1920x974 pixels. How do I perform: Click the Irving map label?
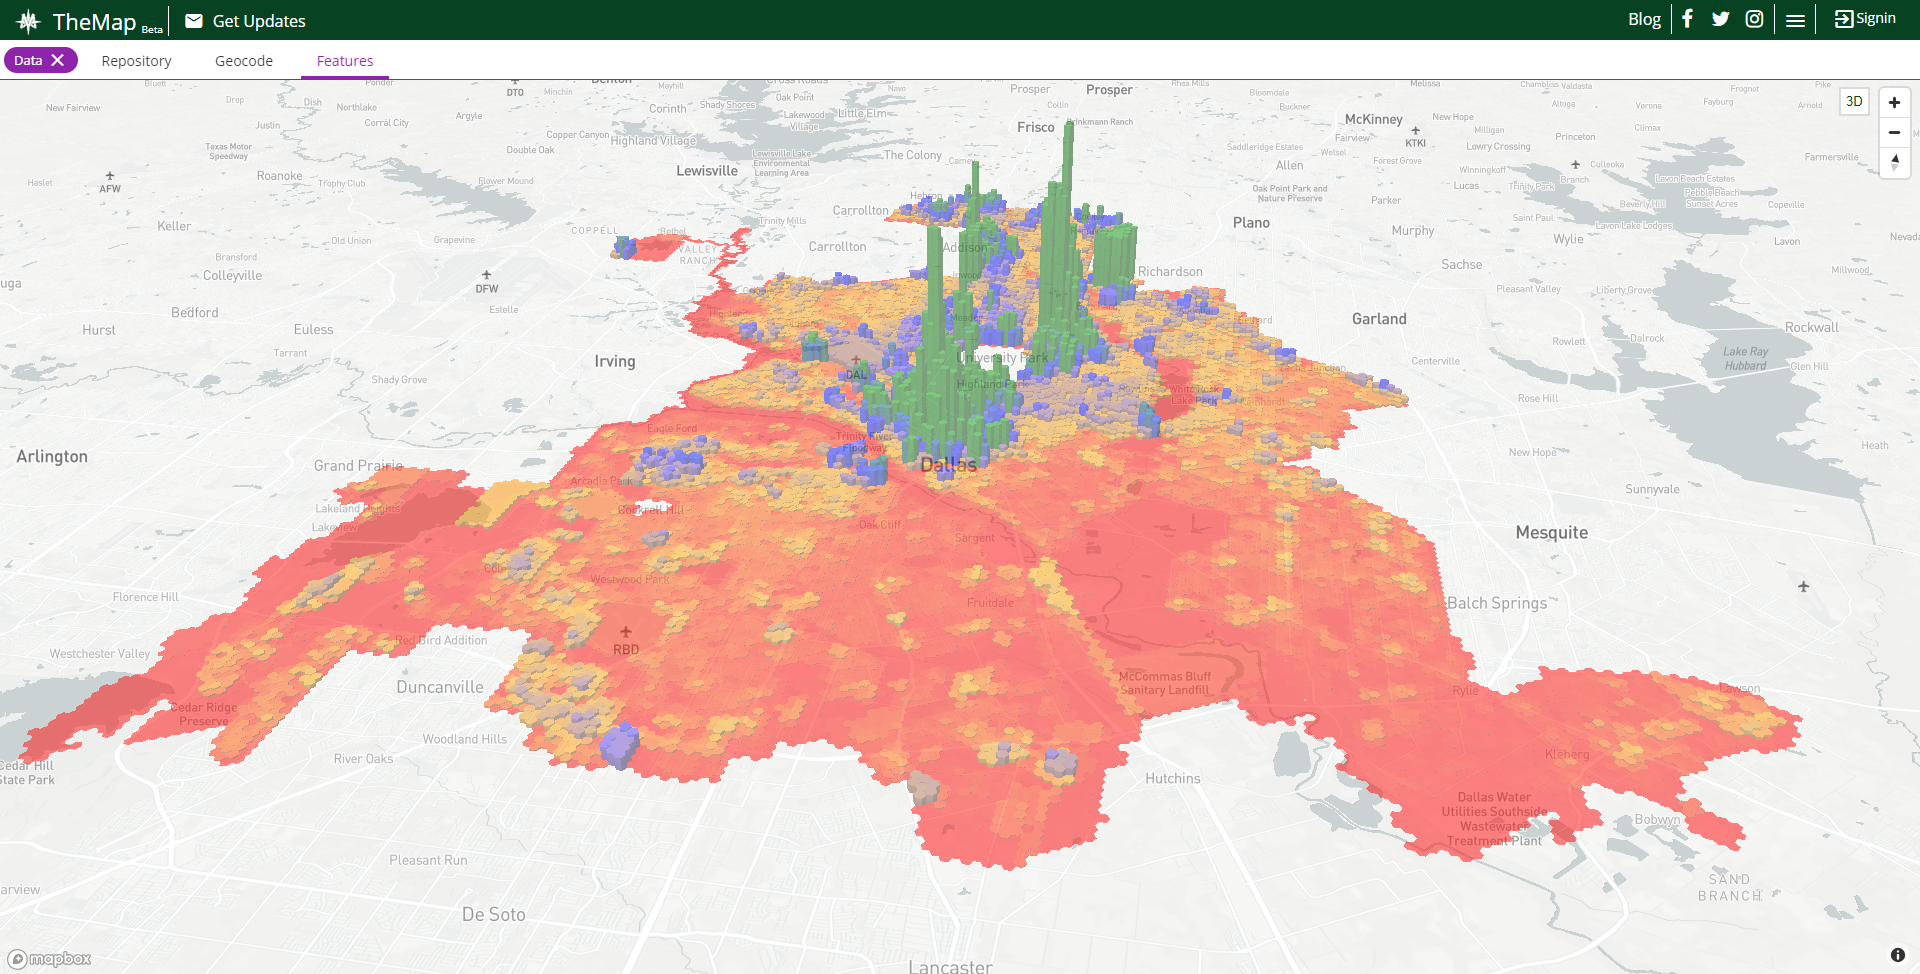pyautogui.click(x=615, y=362)
